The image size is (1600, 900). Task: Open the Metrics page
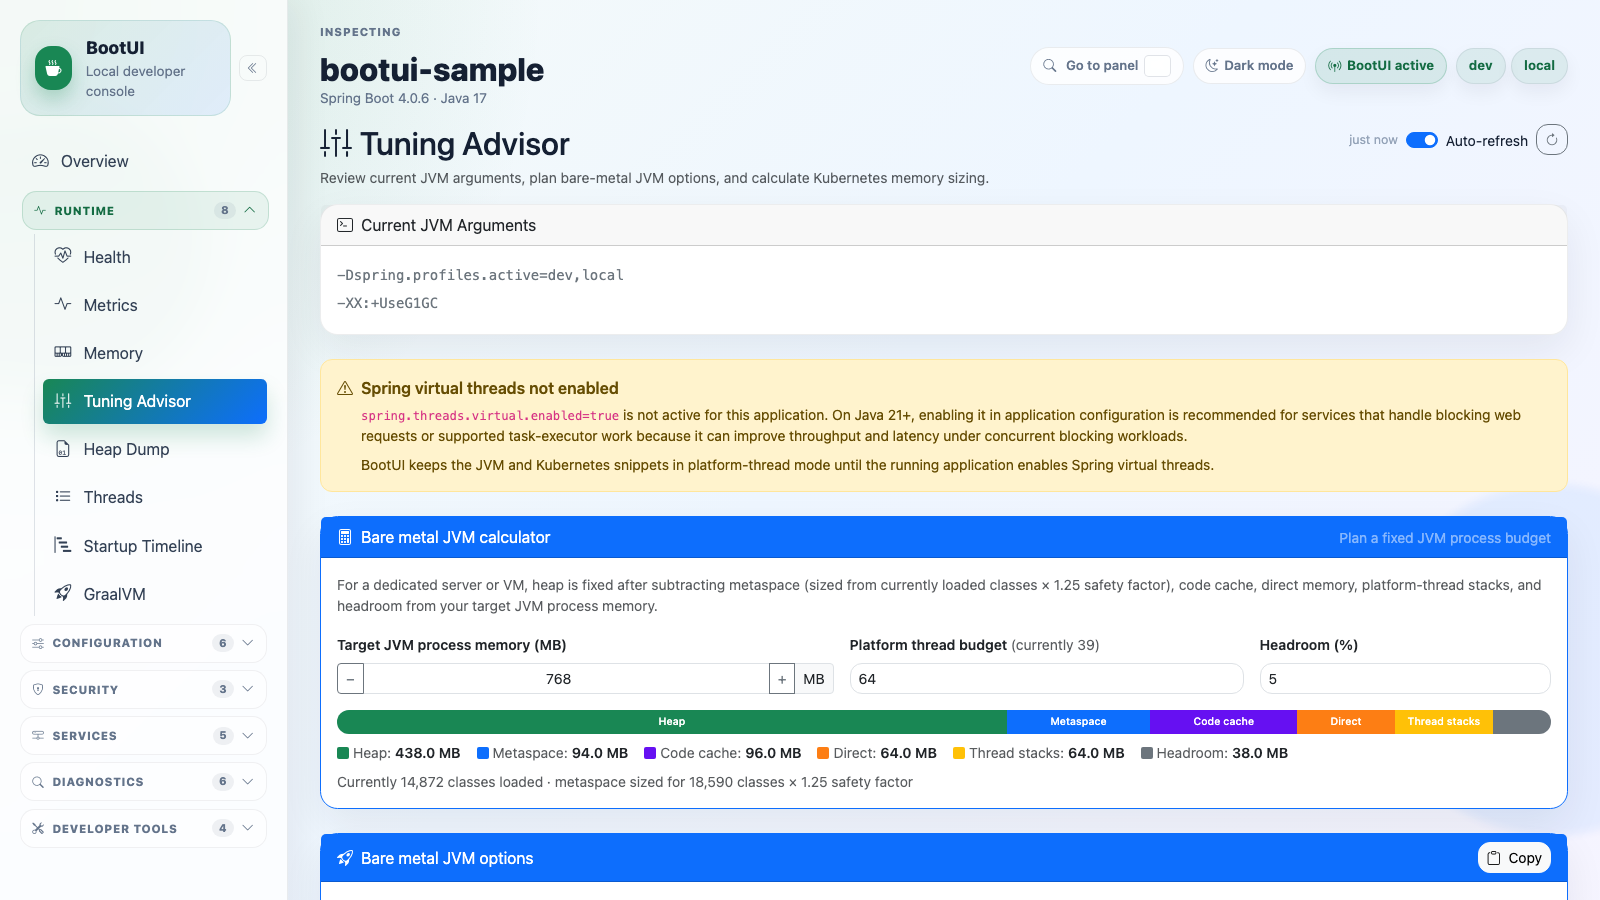tap(155, 305)
